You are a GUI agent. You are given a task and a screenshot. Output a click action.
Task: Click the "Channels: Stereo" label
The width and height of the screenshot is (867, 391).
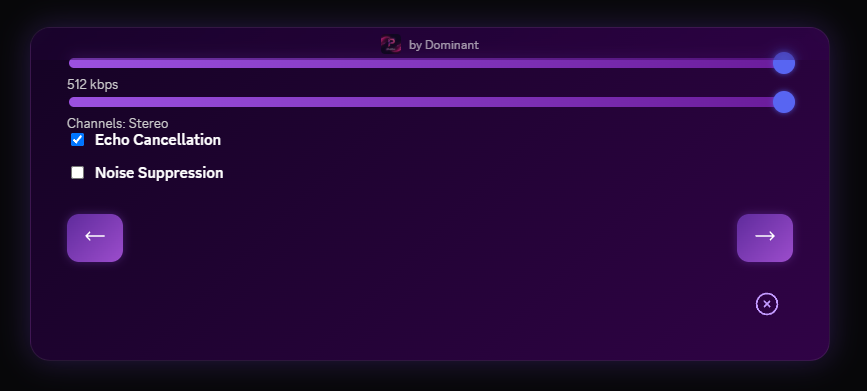117,123
